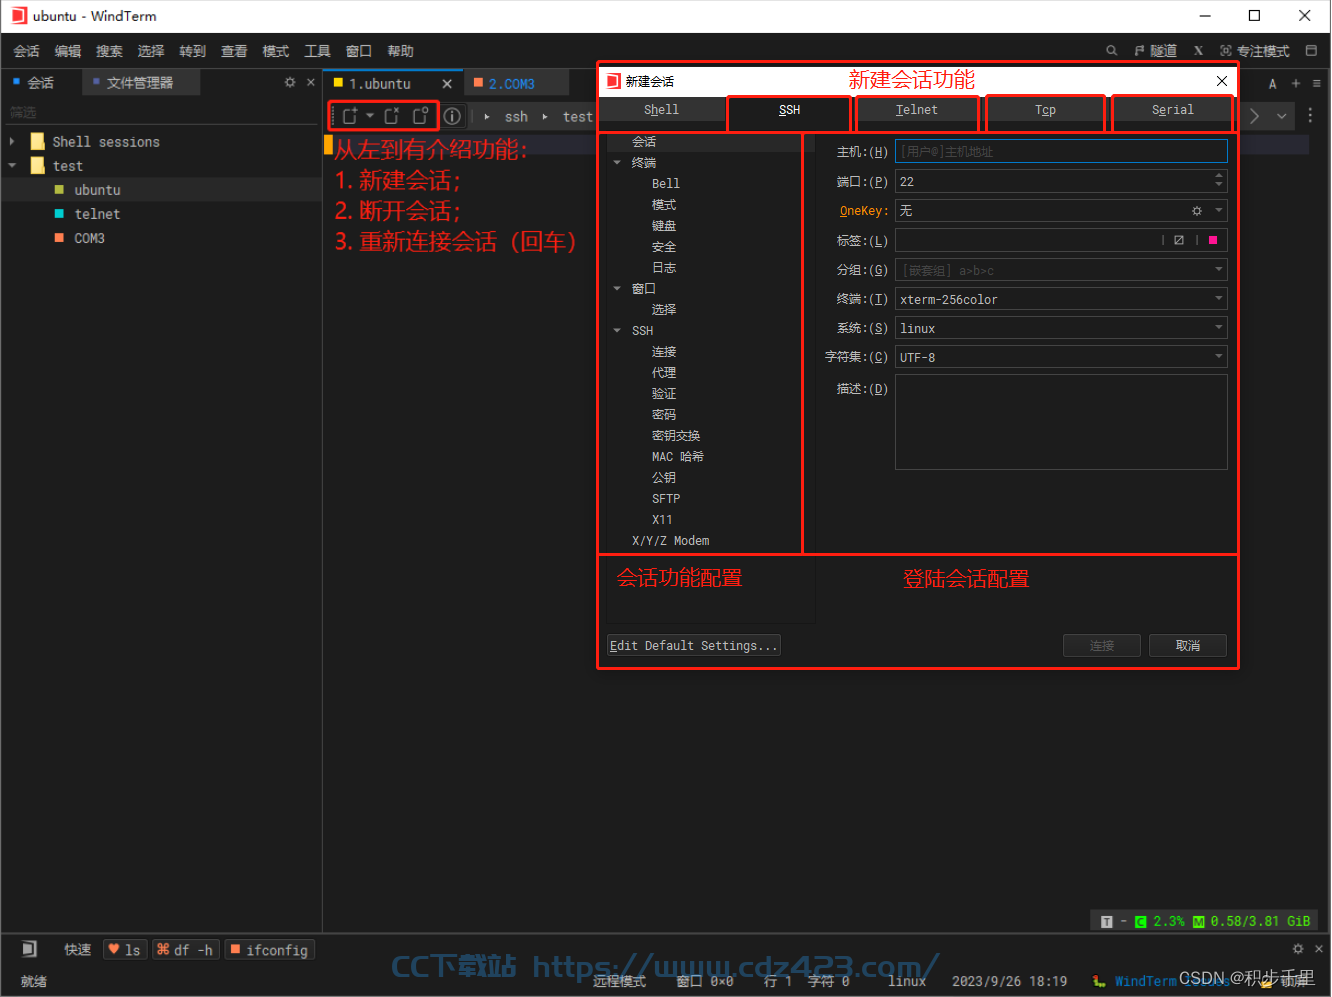Collapse the SSH settings category

tap(617, 330)
